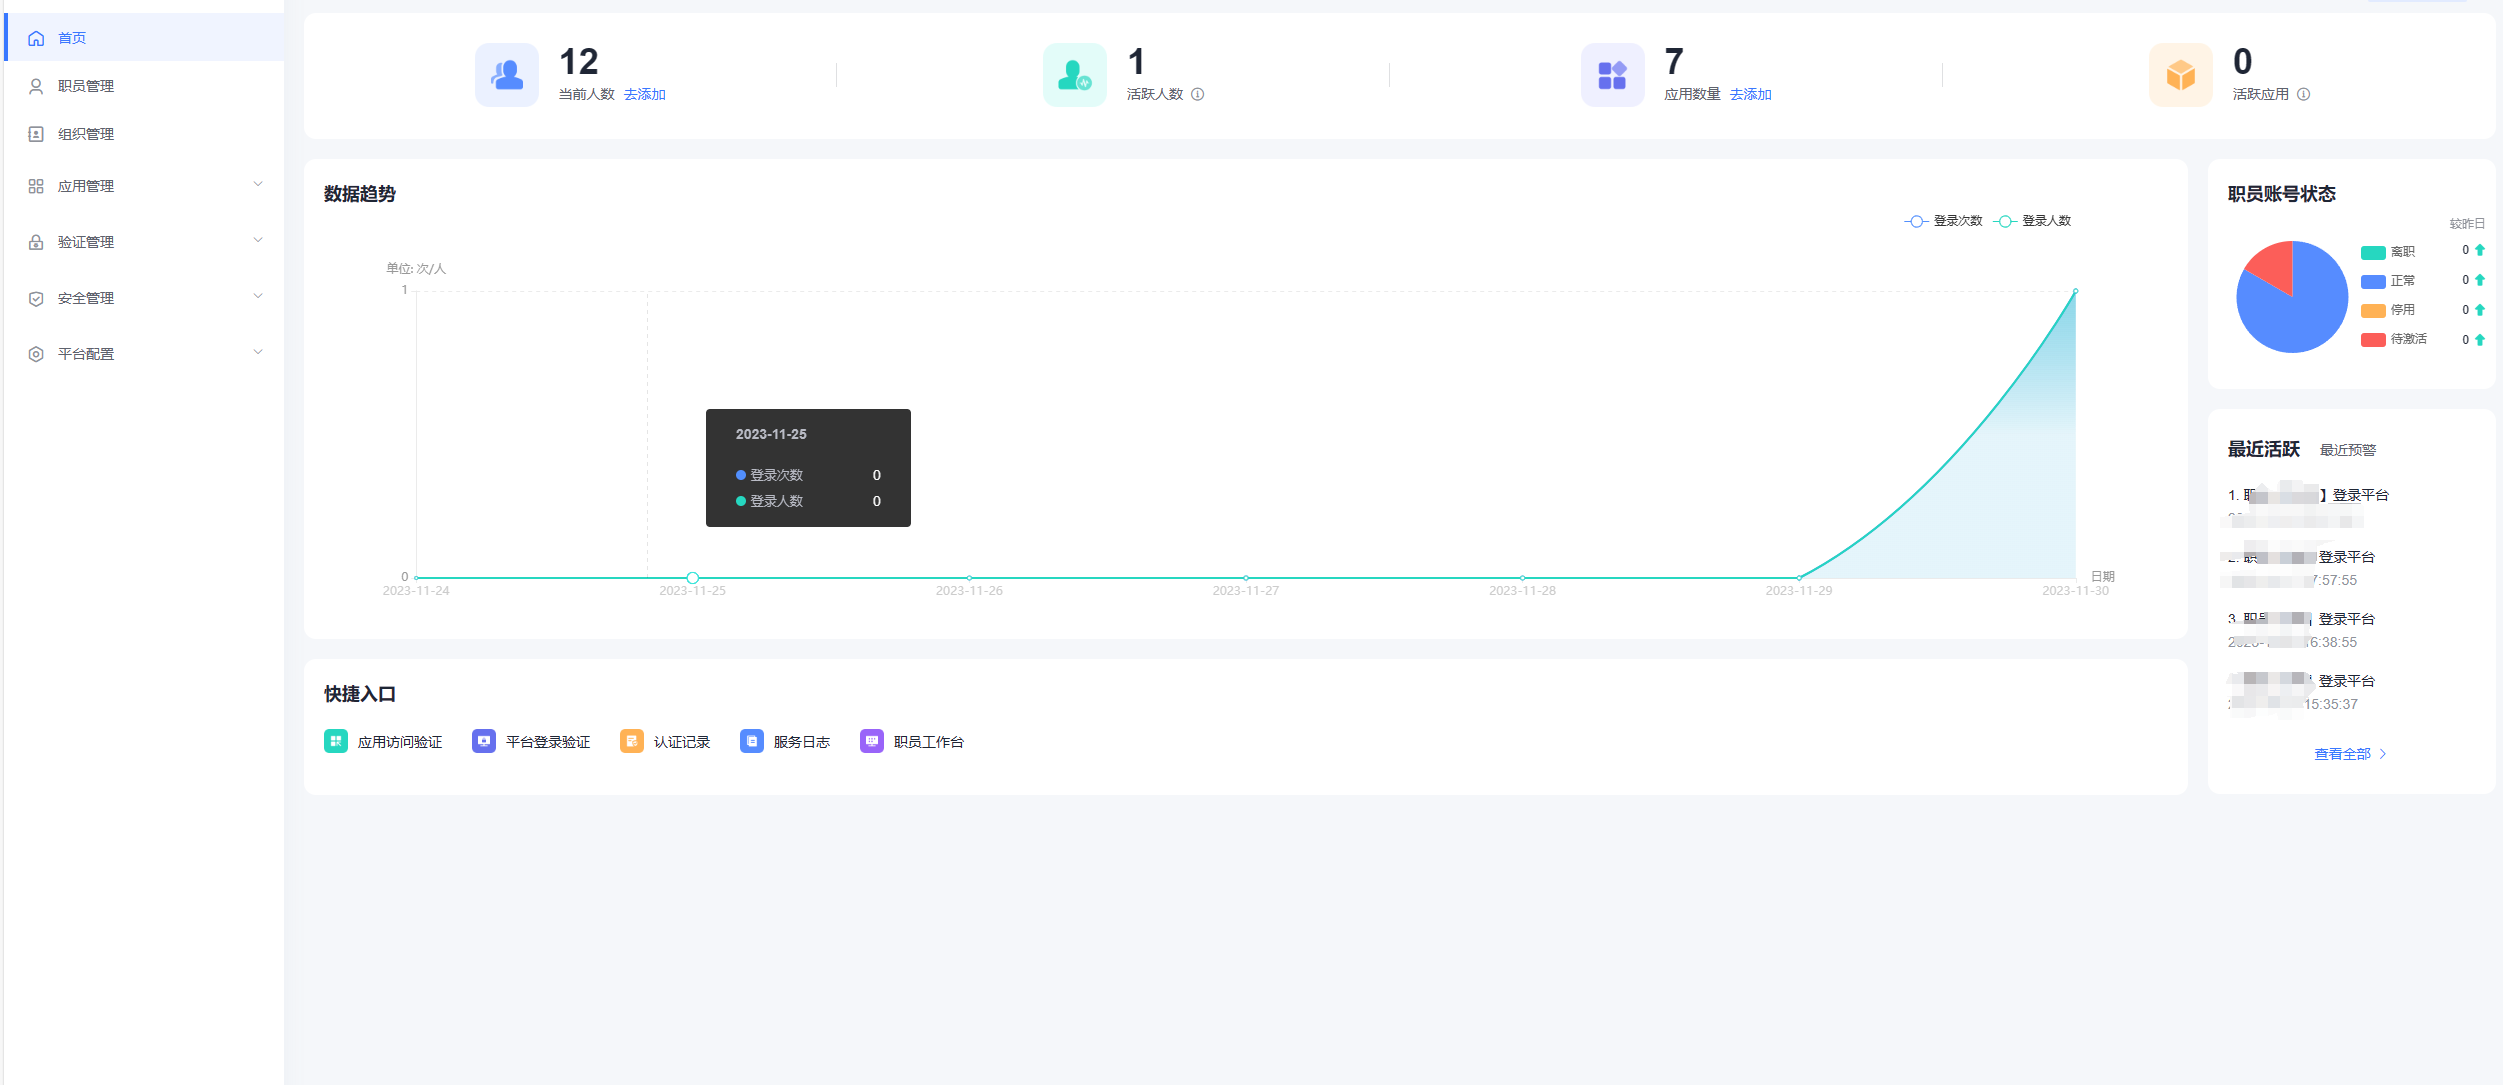Click the 2023-11-25 chart data point
This screenshot has height=1085, width=2503.
click(692, 578)
